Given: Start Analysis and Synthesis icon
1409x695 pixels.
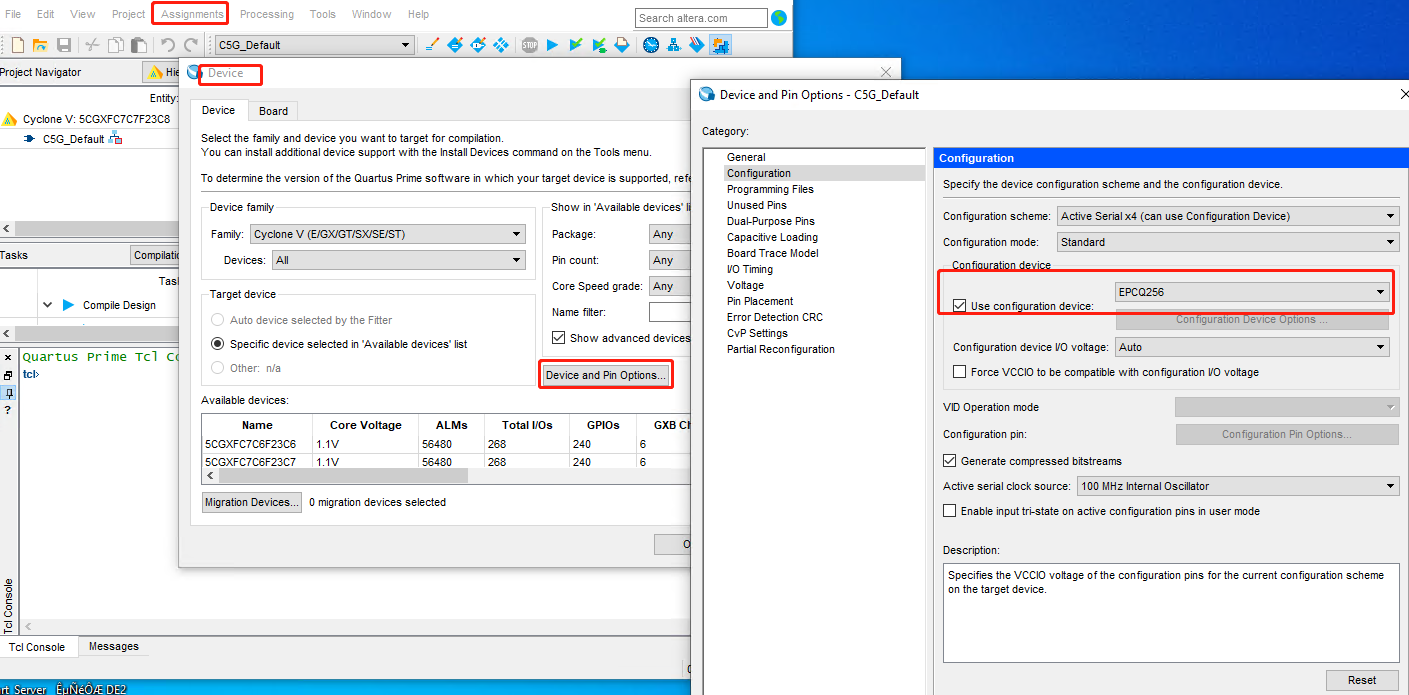Looking at the screenshot, I should pyautogui.click(x=599, y=45).
